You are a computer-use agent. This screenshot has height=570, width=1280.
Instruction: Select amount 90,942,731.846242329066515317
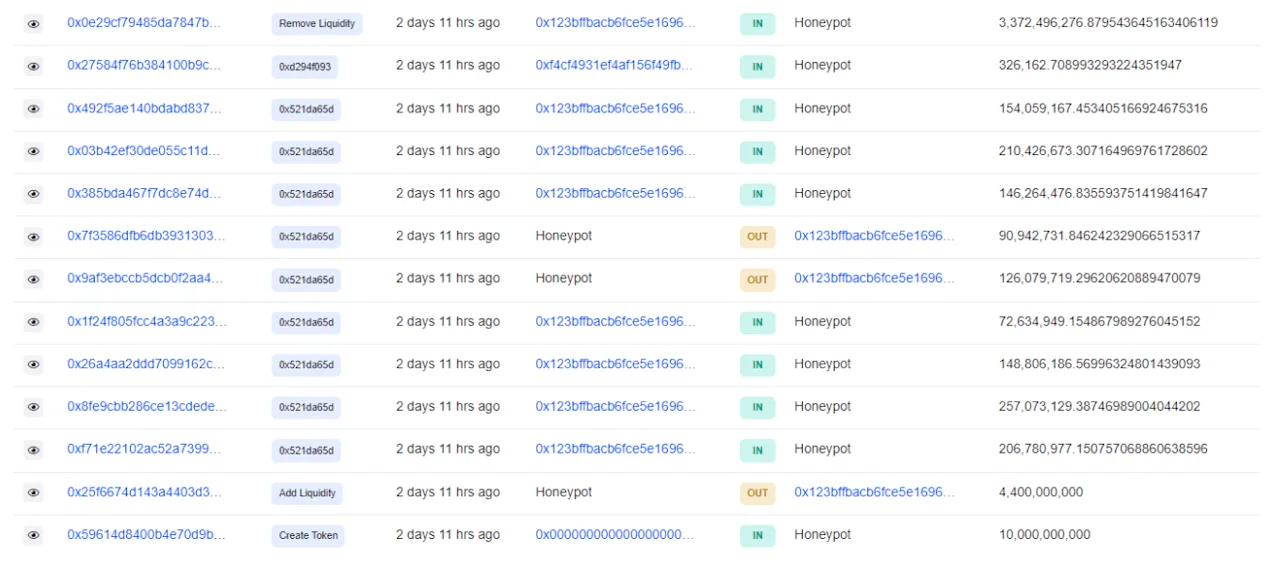pos(1099,236)
